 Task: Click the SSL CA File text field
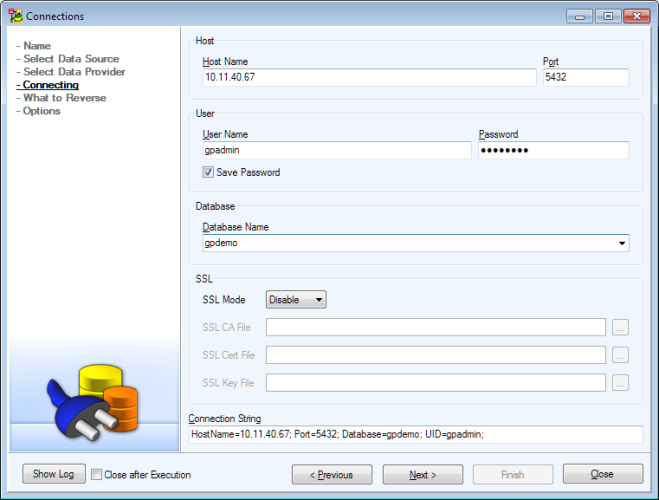436,327
